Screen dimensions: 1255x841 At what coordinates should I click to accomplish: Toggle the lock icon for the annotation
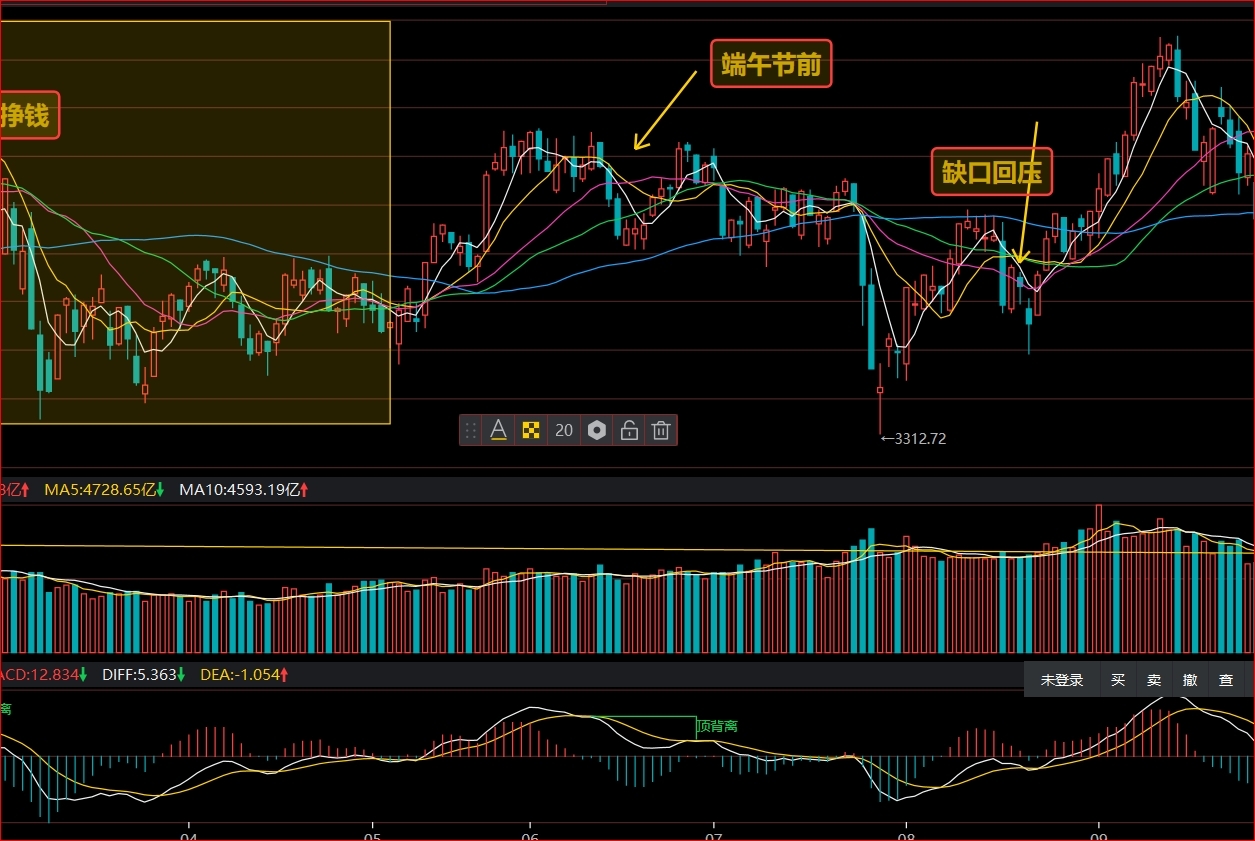629,430
